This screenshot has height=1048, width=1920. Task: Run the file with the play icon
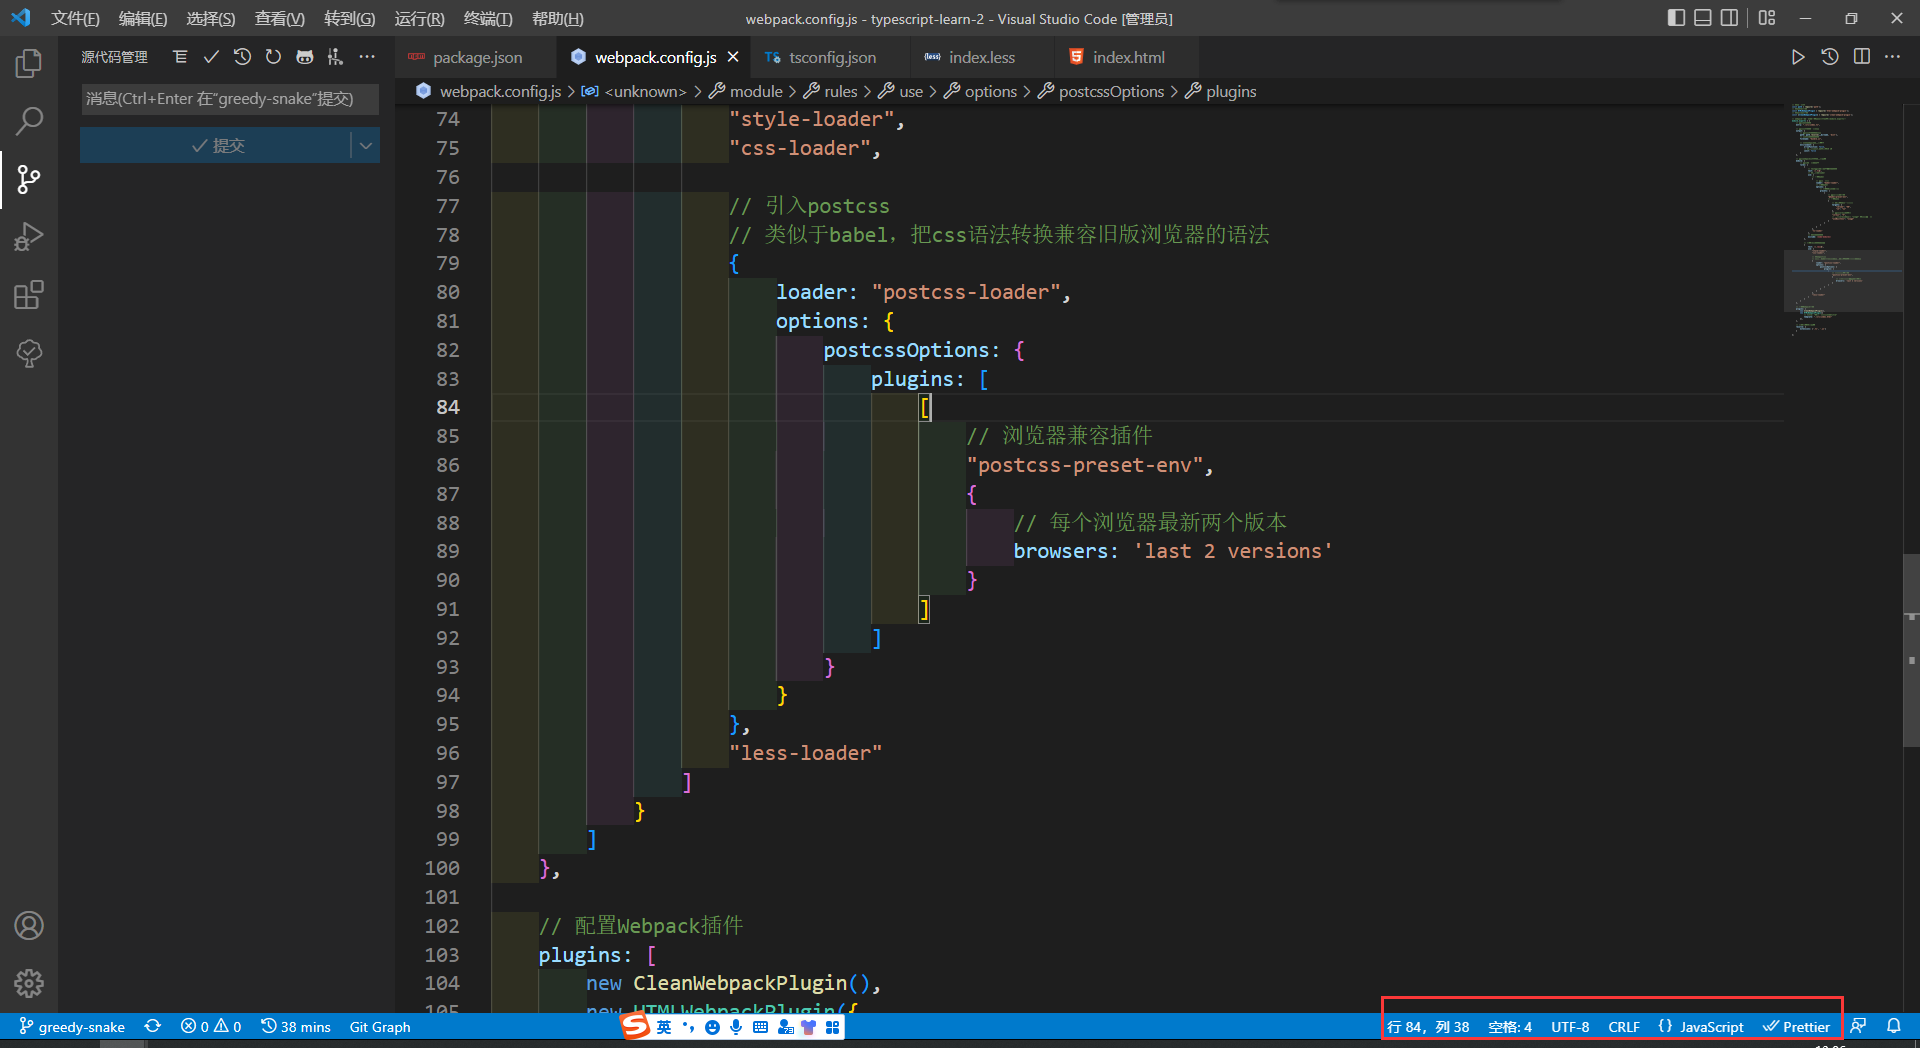coord(1798,57)
